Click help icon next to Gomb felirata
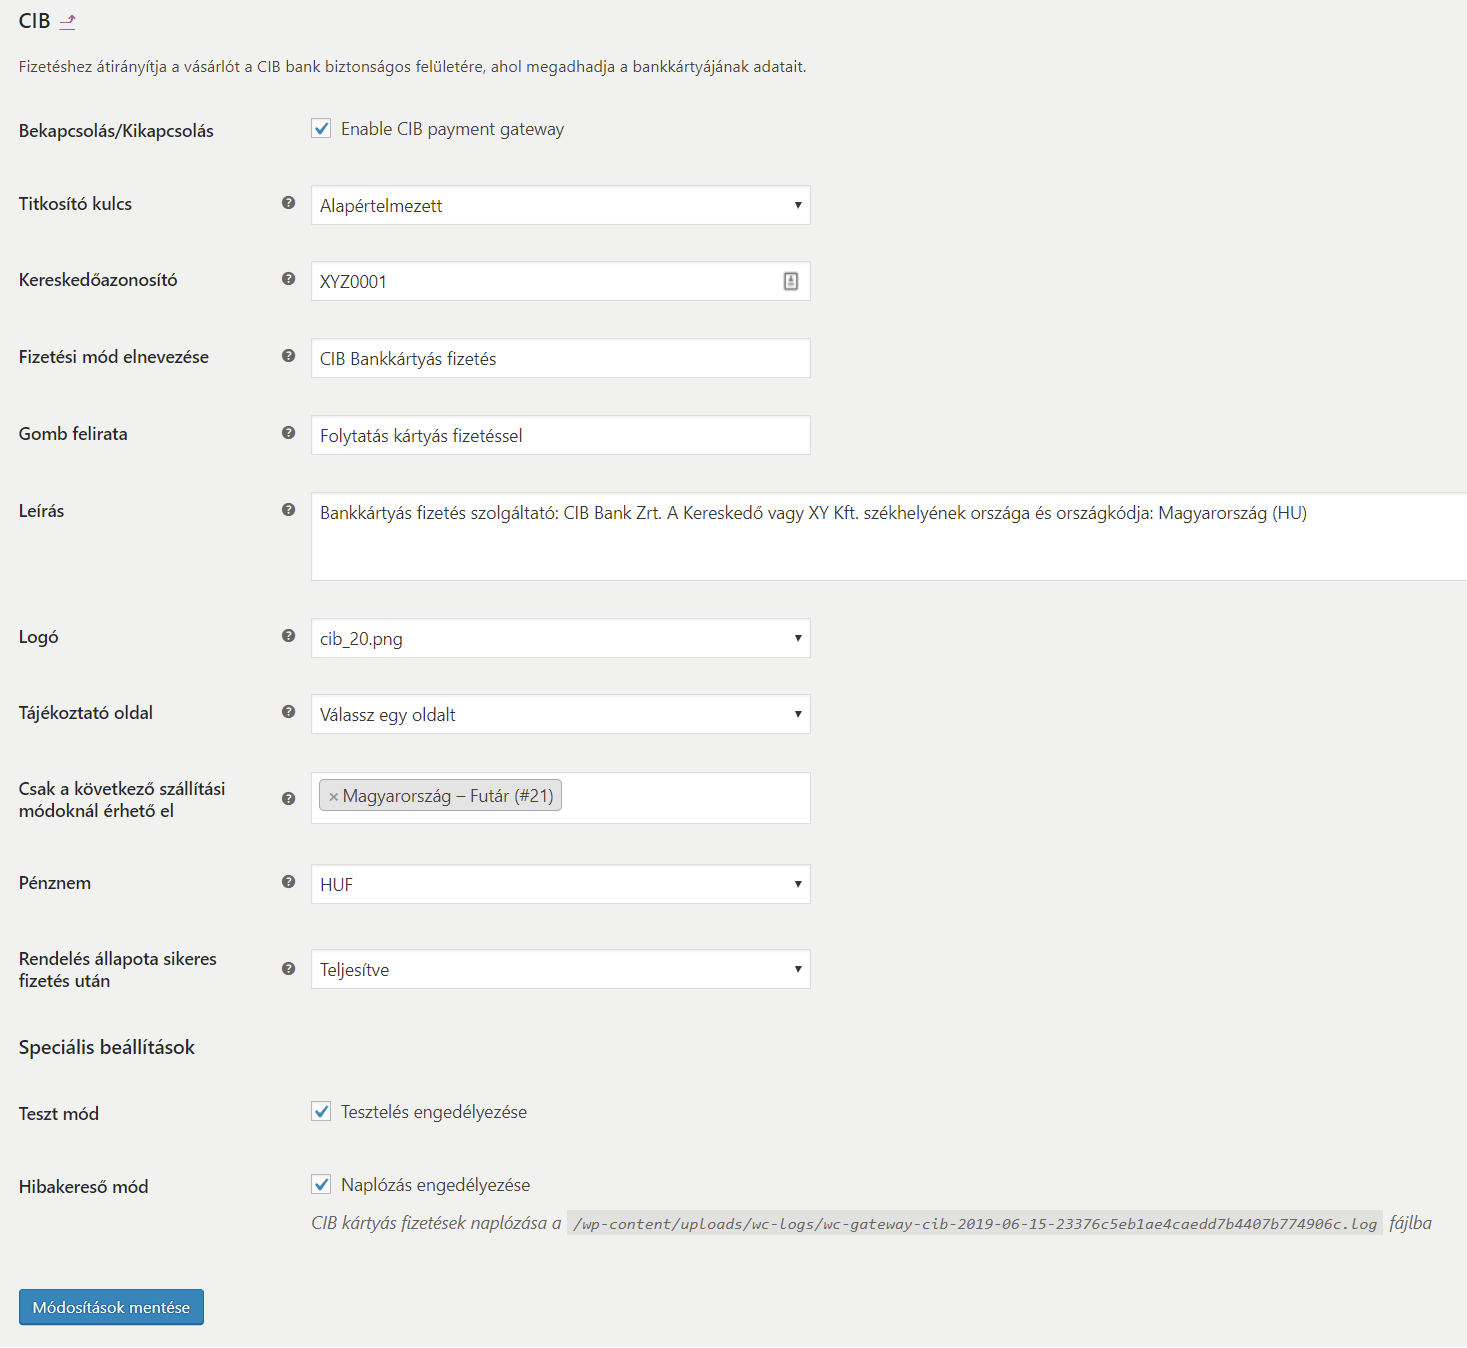The height and width of the screenshot is (1348, 1467). [x=288, y=433]
